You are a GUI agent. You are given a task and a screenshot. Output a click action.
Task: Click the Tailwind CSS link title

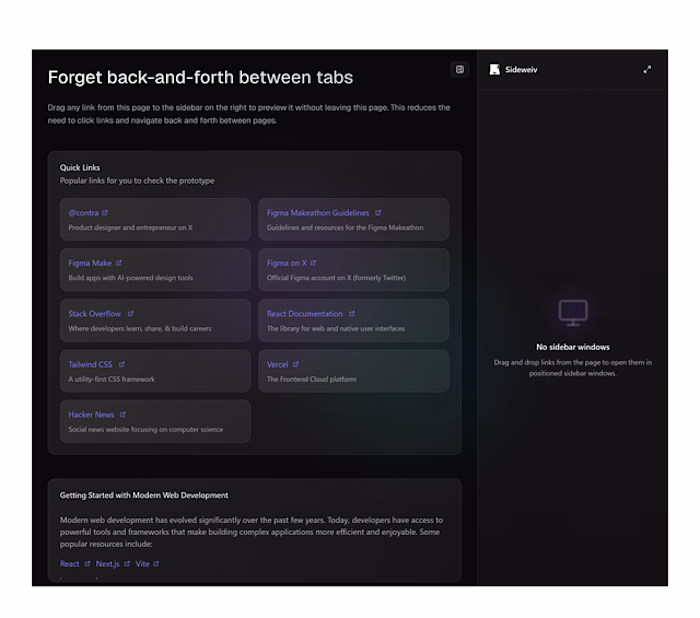[90, 365]
